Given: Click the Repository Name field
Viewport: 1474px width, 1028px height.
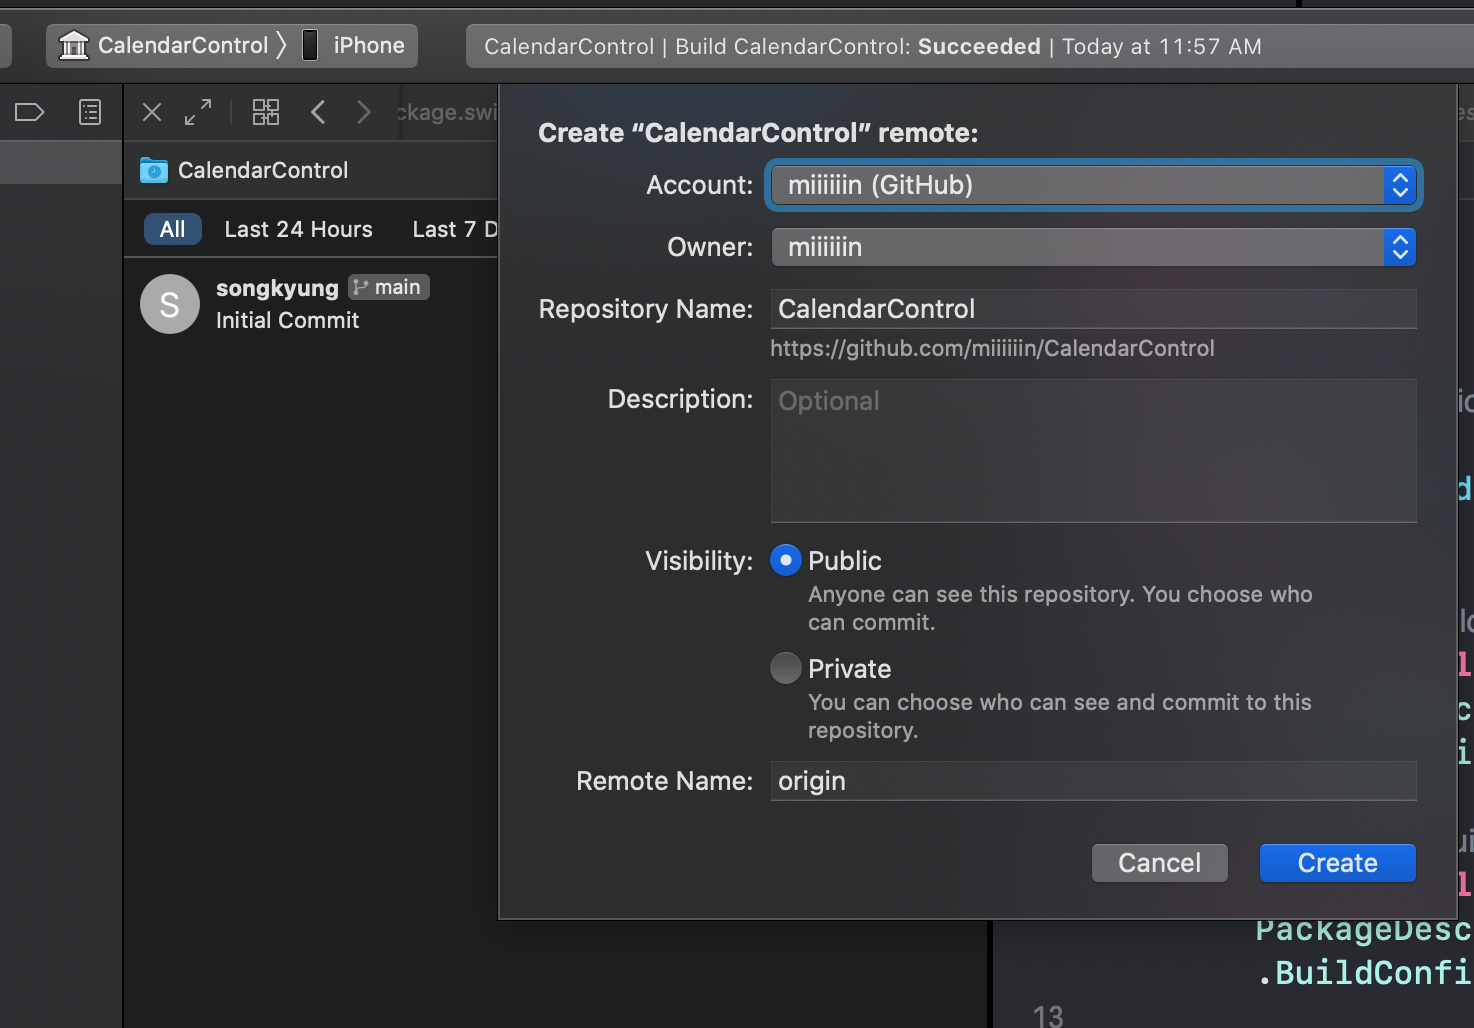Looking at the screenshot, I should [1093, 309].
